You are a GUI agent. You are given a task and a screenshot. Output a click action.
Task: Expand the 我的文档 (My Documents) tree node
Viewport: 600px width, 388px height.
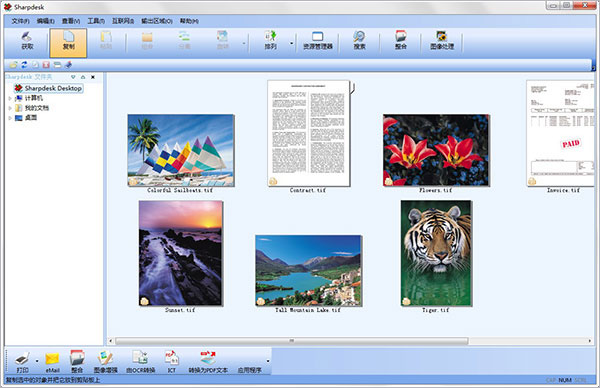pos(10,108)
